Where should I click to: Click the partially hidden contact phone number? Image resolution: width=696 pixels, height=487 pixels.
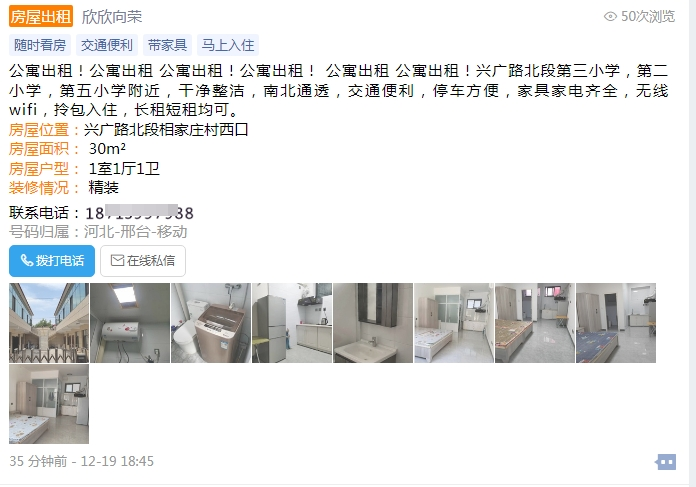139,213
